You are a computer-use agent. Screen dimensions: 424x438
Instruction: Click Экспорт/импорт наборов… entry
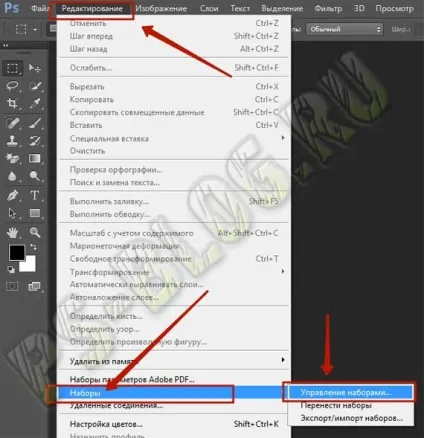click(351, 418)
